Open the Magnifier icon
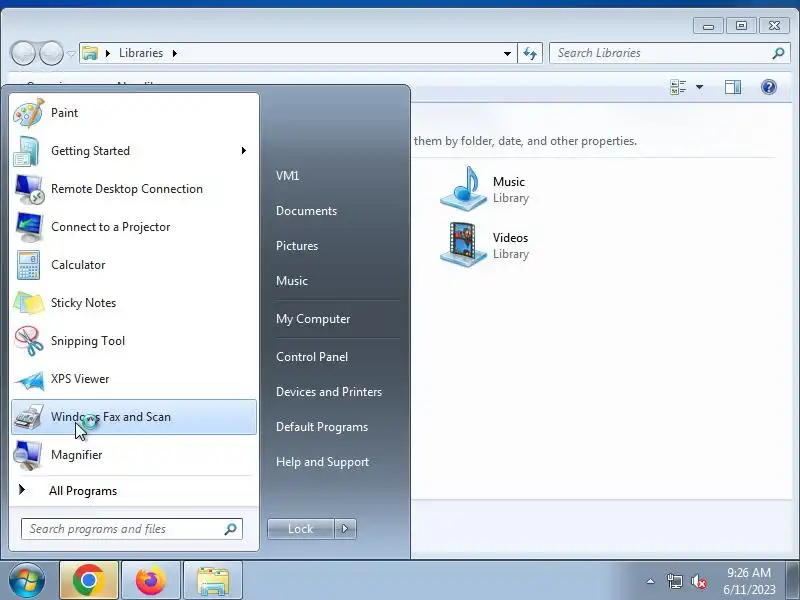This screenshot has height=600, width=800. click(x=29, y=455)
